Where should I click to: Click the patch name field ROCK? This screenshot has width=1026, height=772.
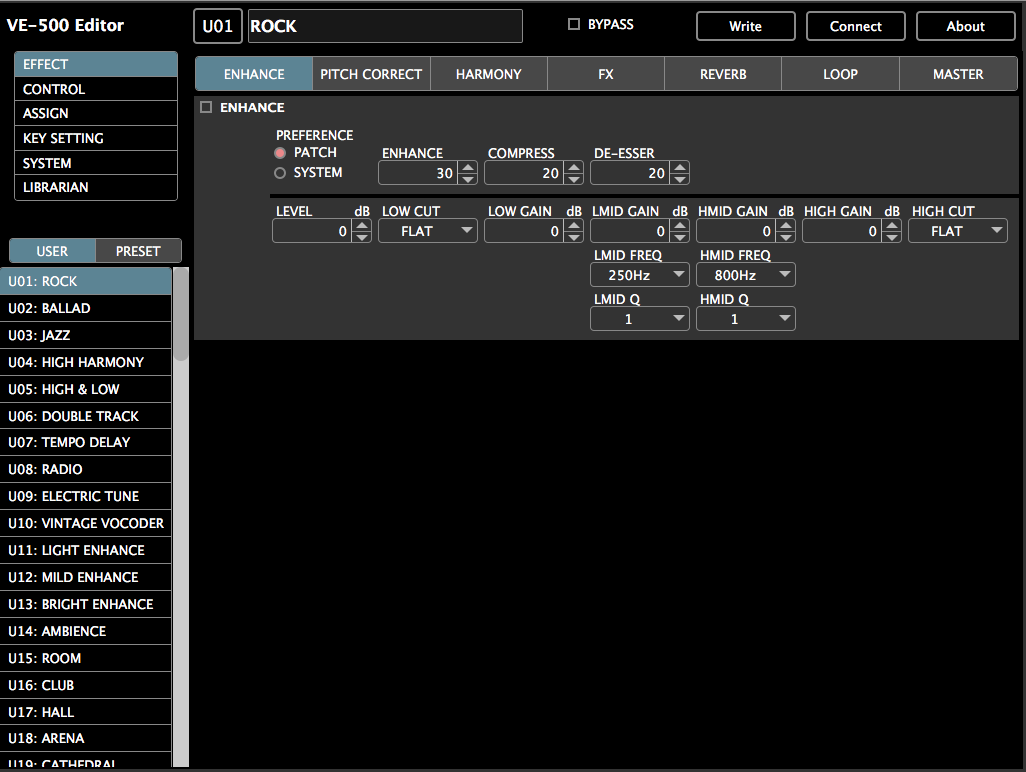385,26
